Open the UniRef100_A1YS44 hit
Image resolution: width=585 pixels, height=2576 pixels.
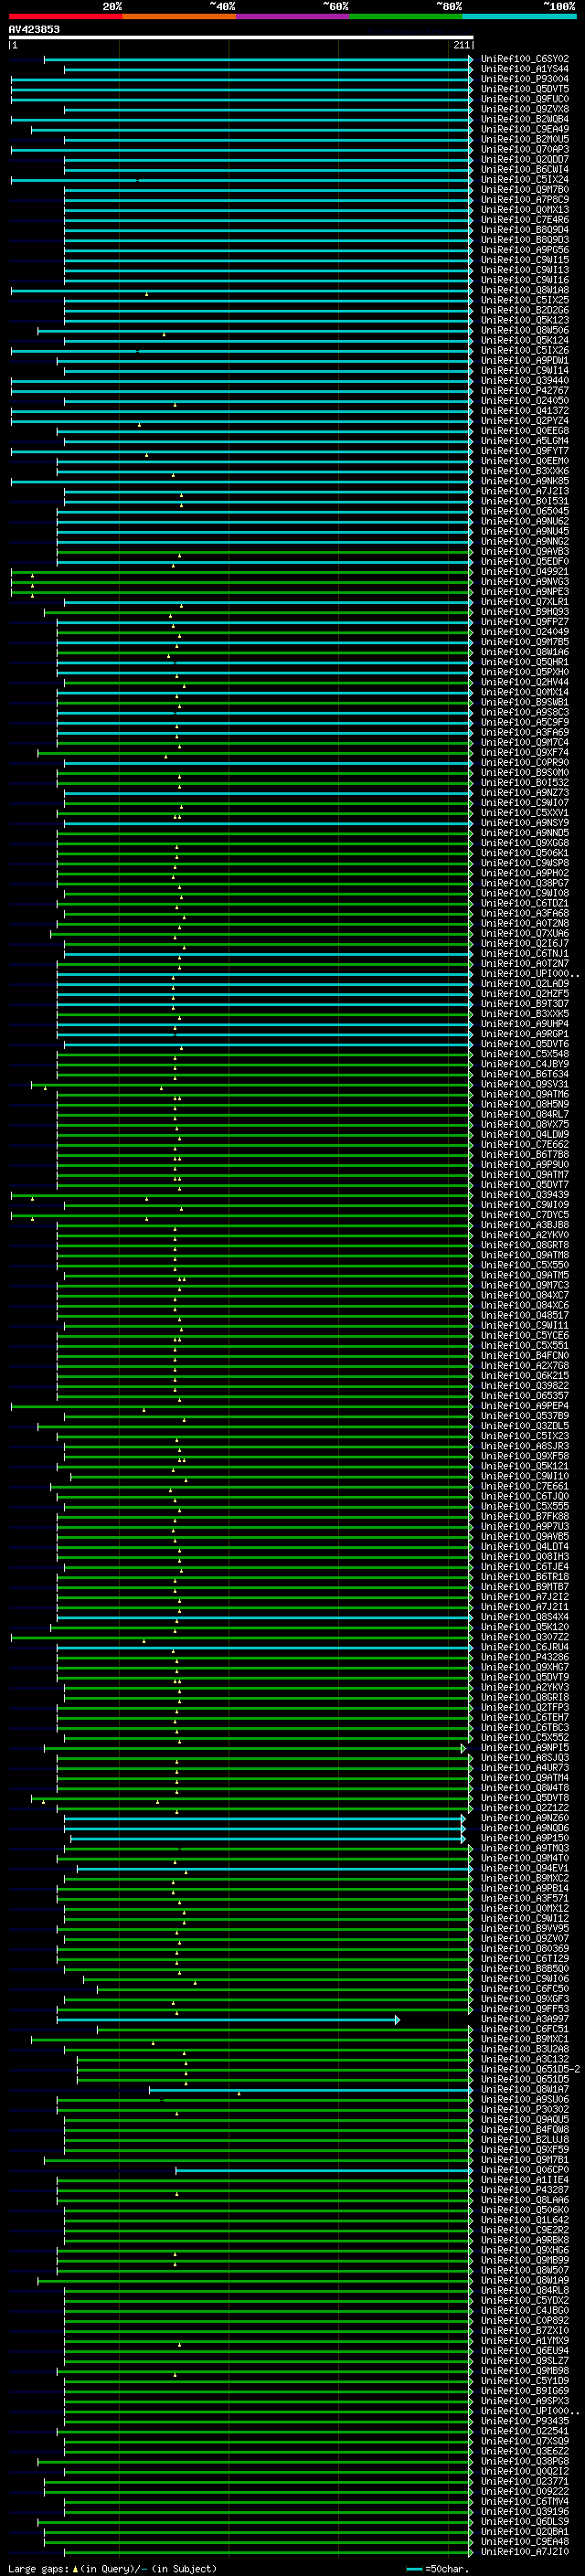click(525, 69)
